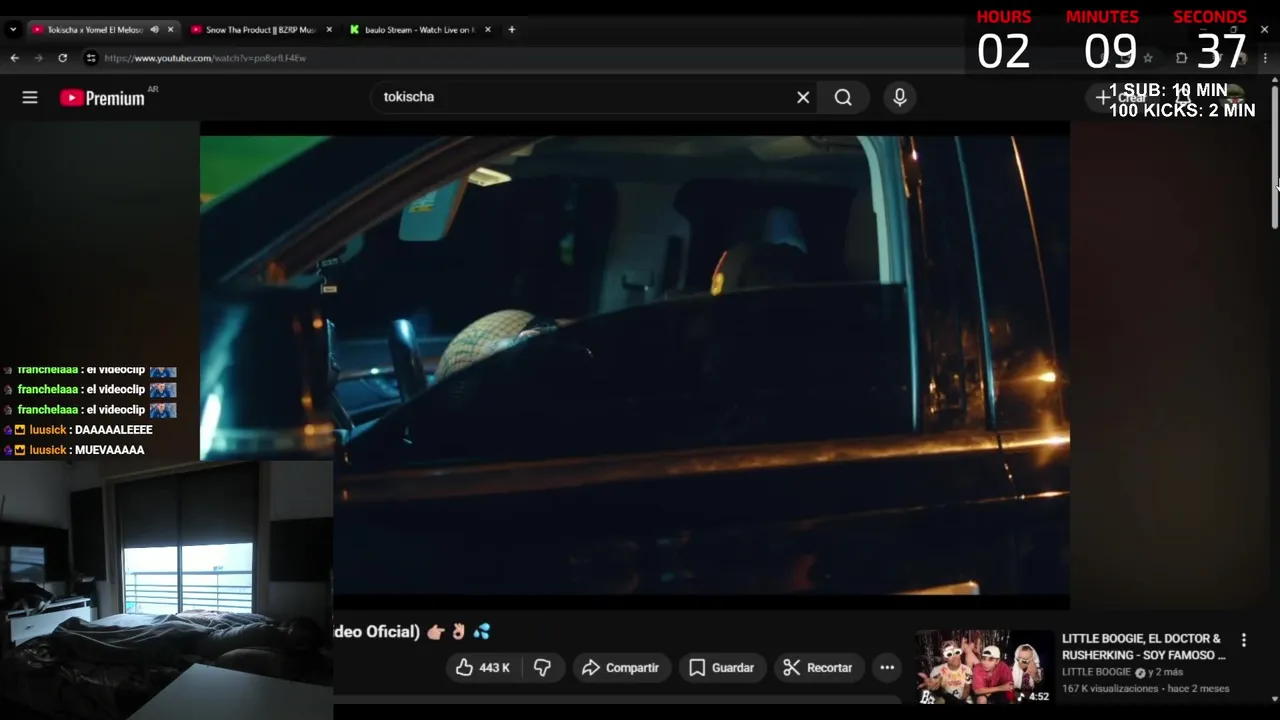The image size is (1280, 720).
Task: Open the YouTube account avatar
Action: click(x=1234, y=97)
